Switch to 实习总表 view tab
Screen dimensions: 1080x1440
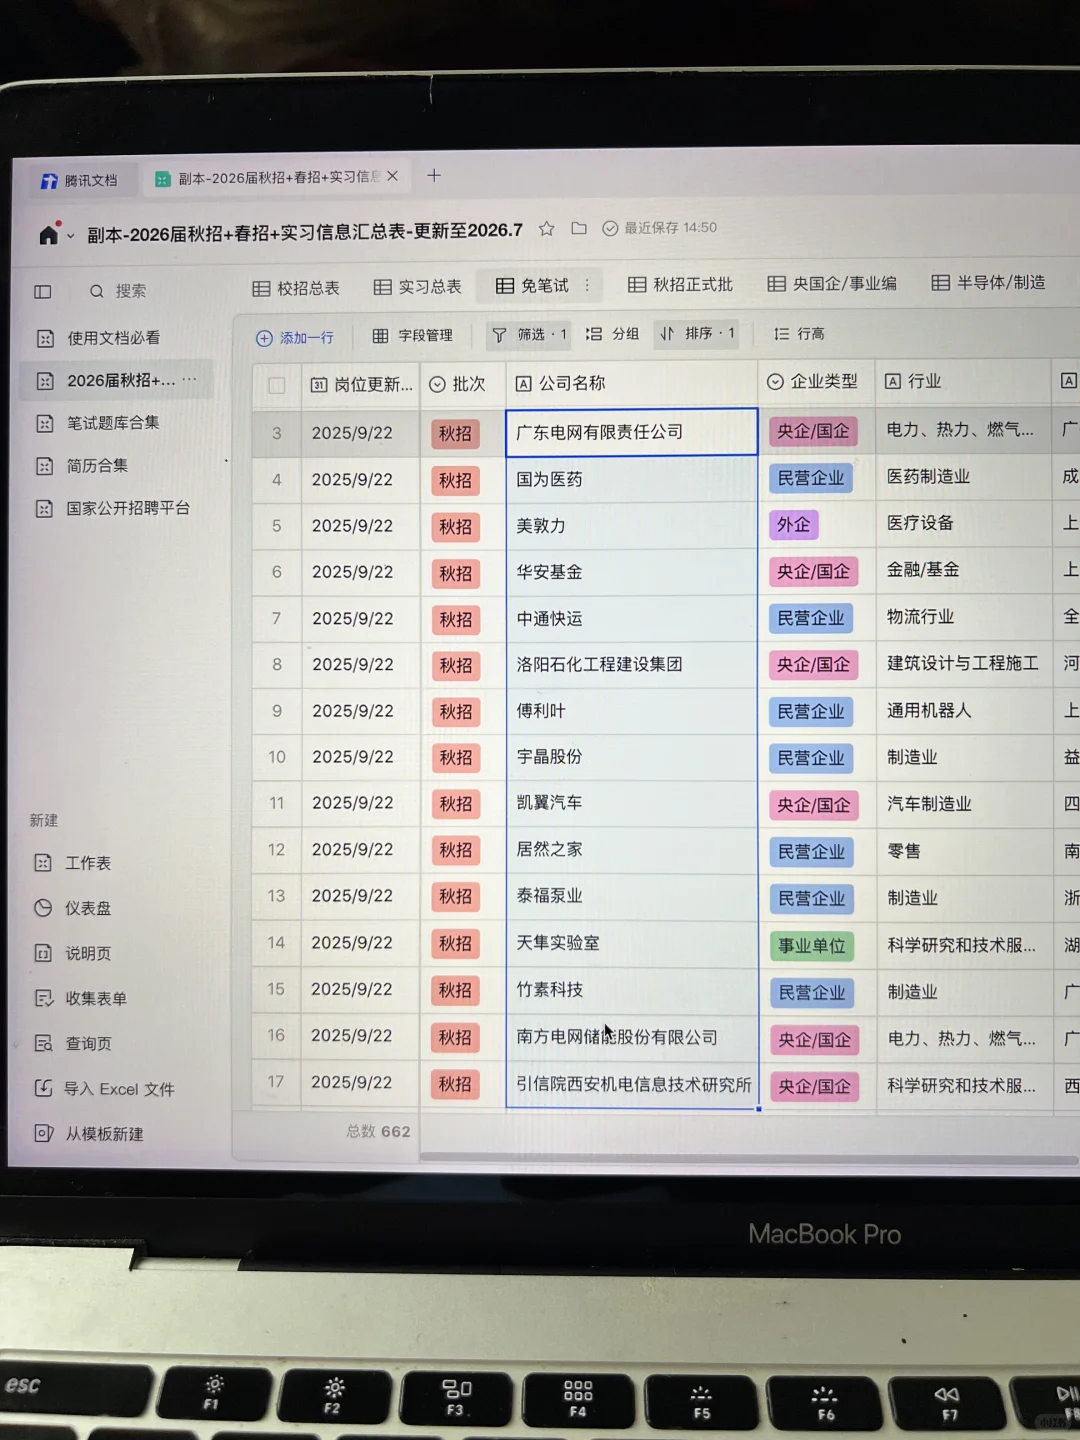[x=418, y=287]
